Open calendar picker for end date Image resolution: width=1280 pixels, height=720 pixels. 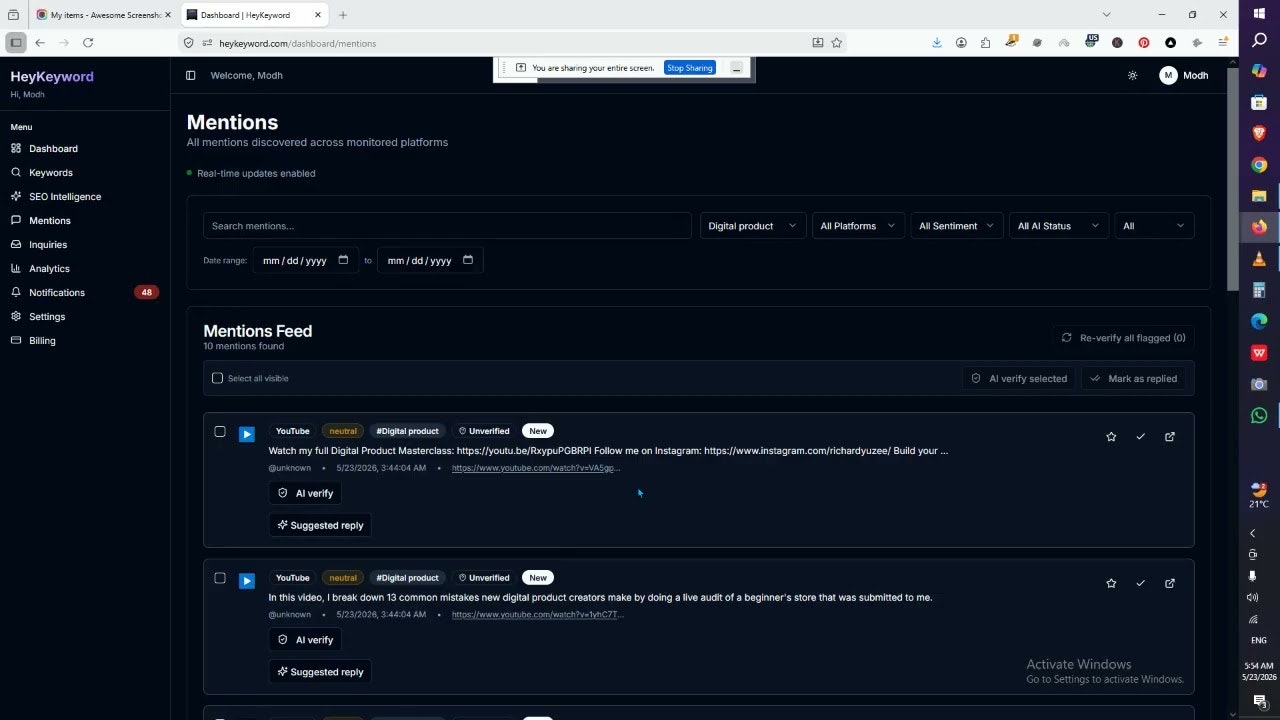pyautogui.click(x=468, y=260)
